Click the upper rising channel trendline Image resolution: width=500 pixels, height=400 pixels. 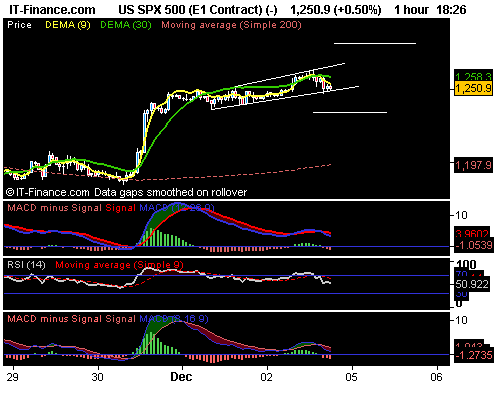tap(290, 75)
